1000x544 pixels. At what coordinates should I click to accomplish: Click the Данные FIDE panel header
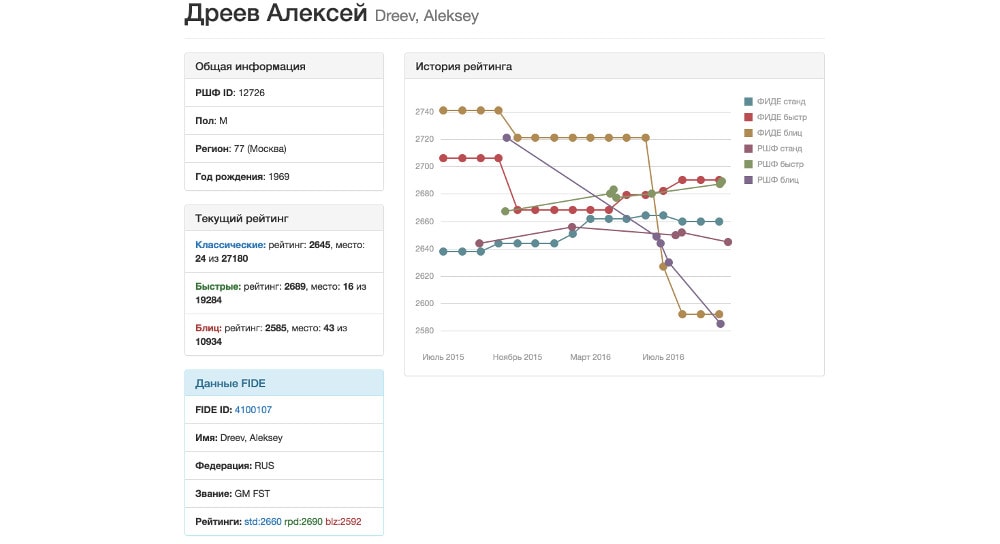(x=283, y=383)
